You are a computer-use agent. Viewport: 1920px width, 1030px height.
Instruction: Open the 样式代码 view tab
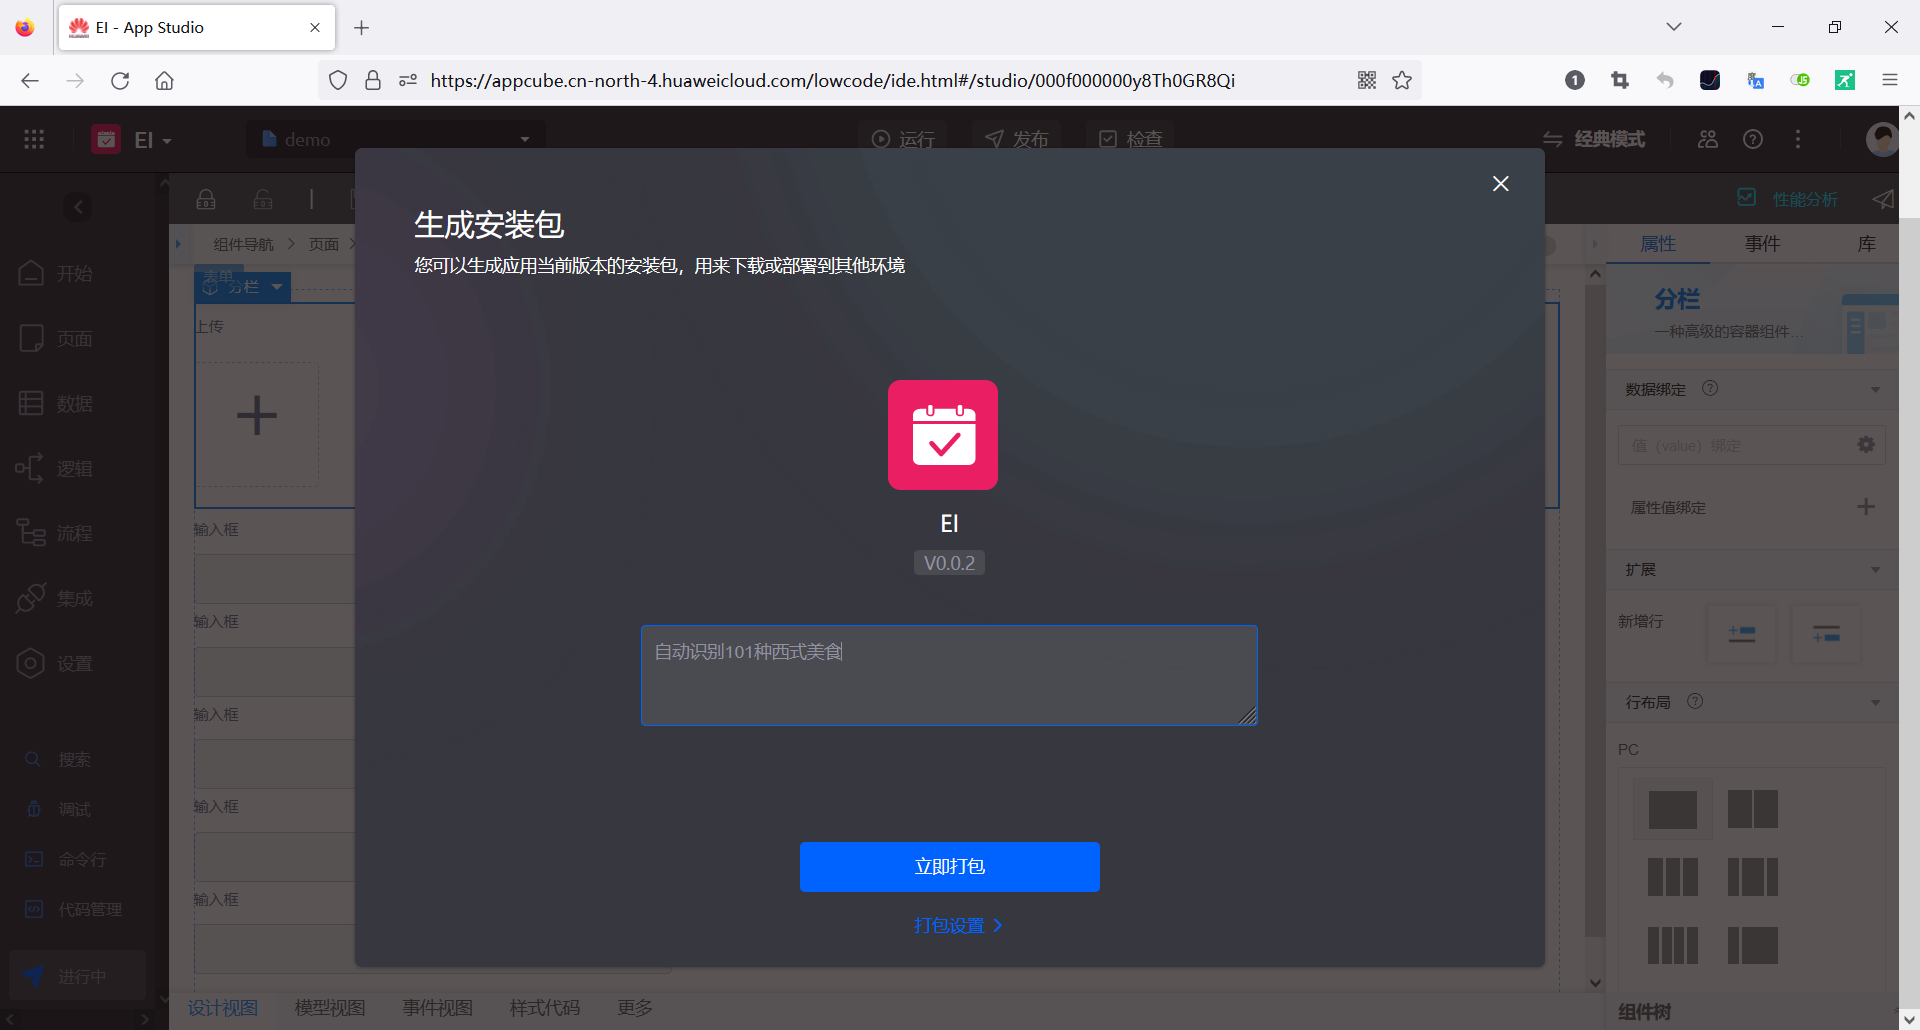(x=544, y=1008)
